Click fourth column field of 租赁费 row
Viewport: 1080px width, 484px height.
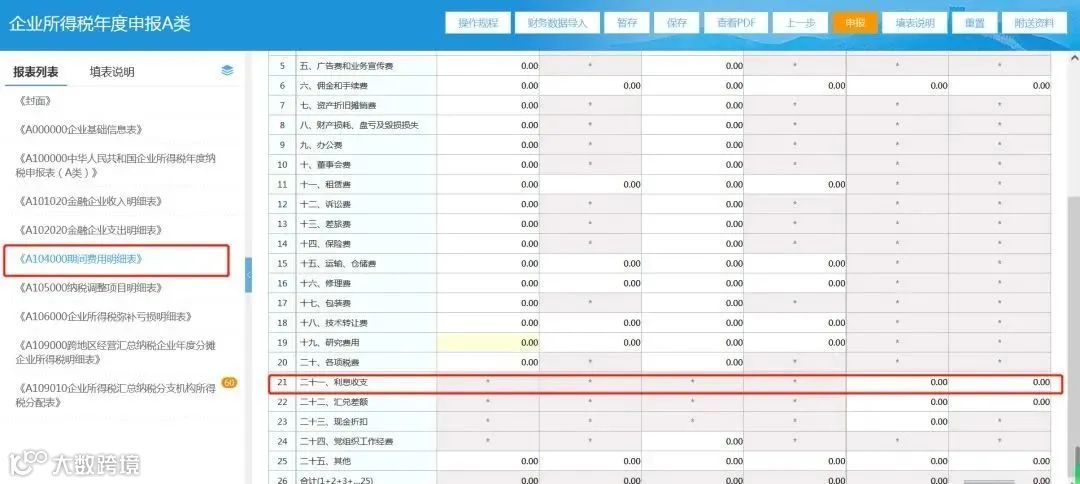tap(795, 185)
